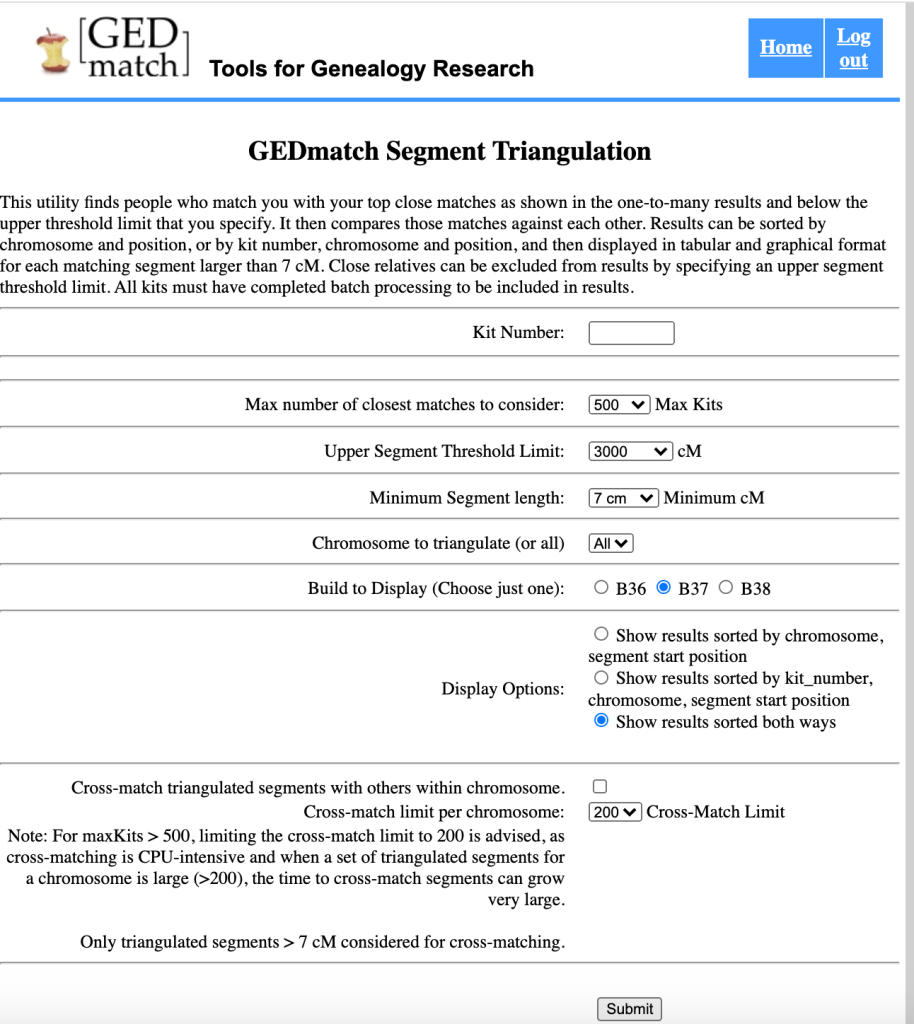Select the B37 build radio button
The height and width of the screenshot is (1024, 914).
663,588
